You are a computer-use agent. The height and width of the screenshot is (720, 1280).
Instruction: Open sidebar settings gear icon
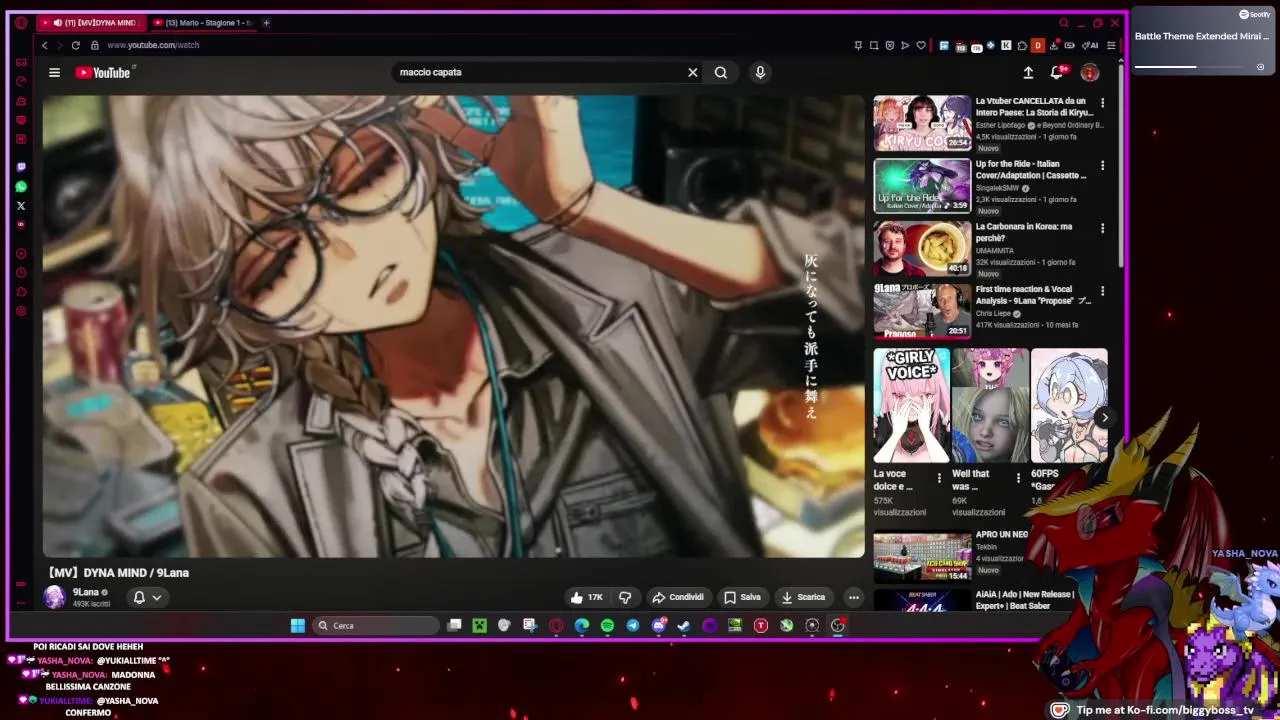pos(21,311)
